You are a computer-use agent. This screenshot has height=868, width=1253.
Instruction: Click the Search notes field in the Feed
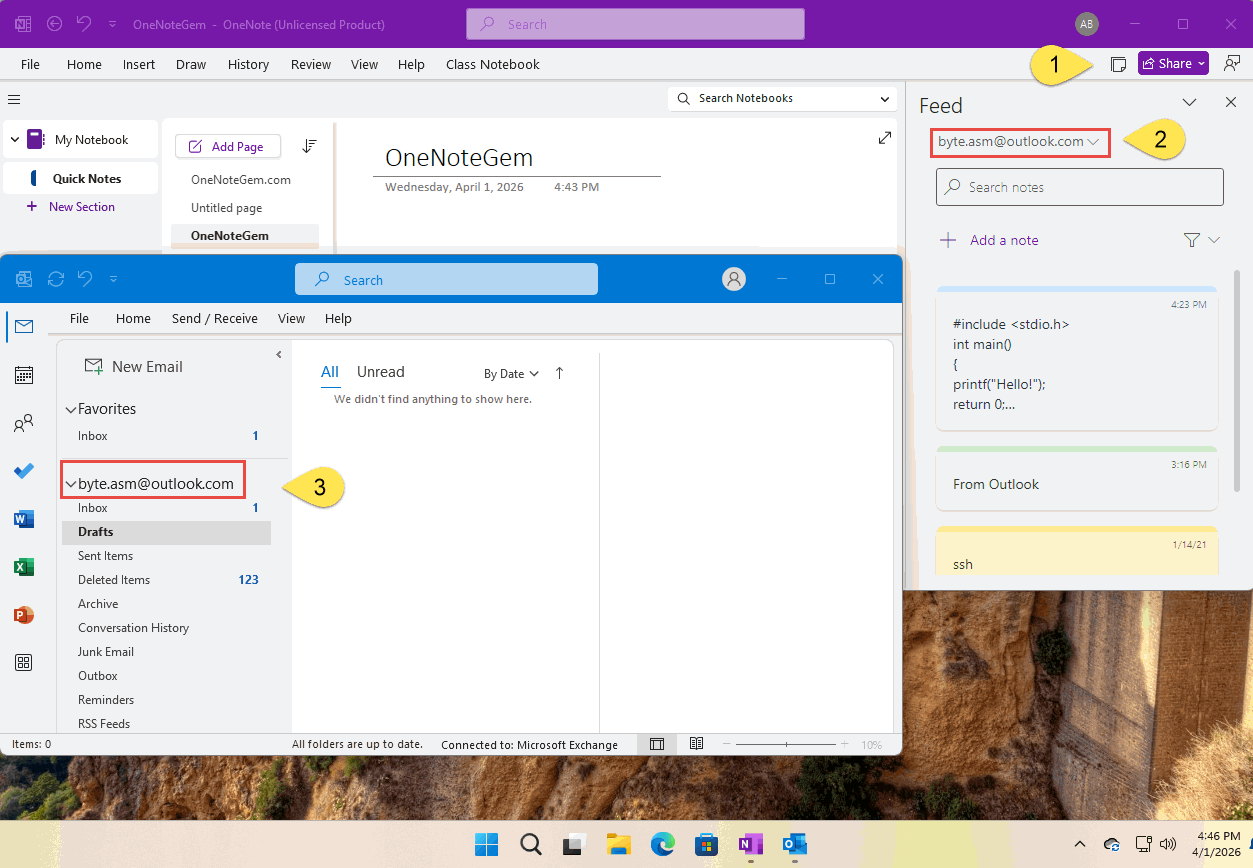point(1079,187)
